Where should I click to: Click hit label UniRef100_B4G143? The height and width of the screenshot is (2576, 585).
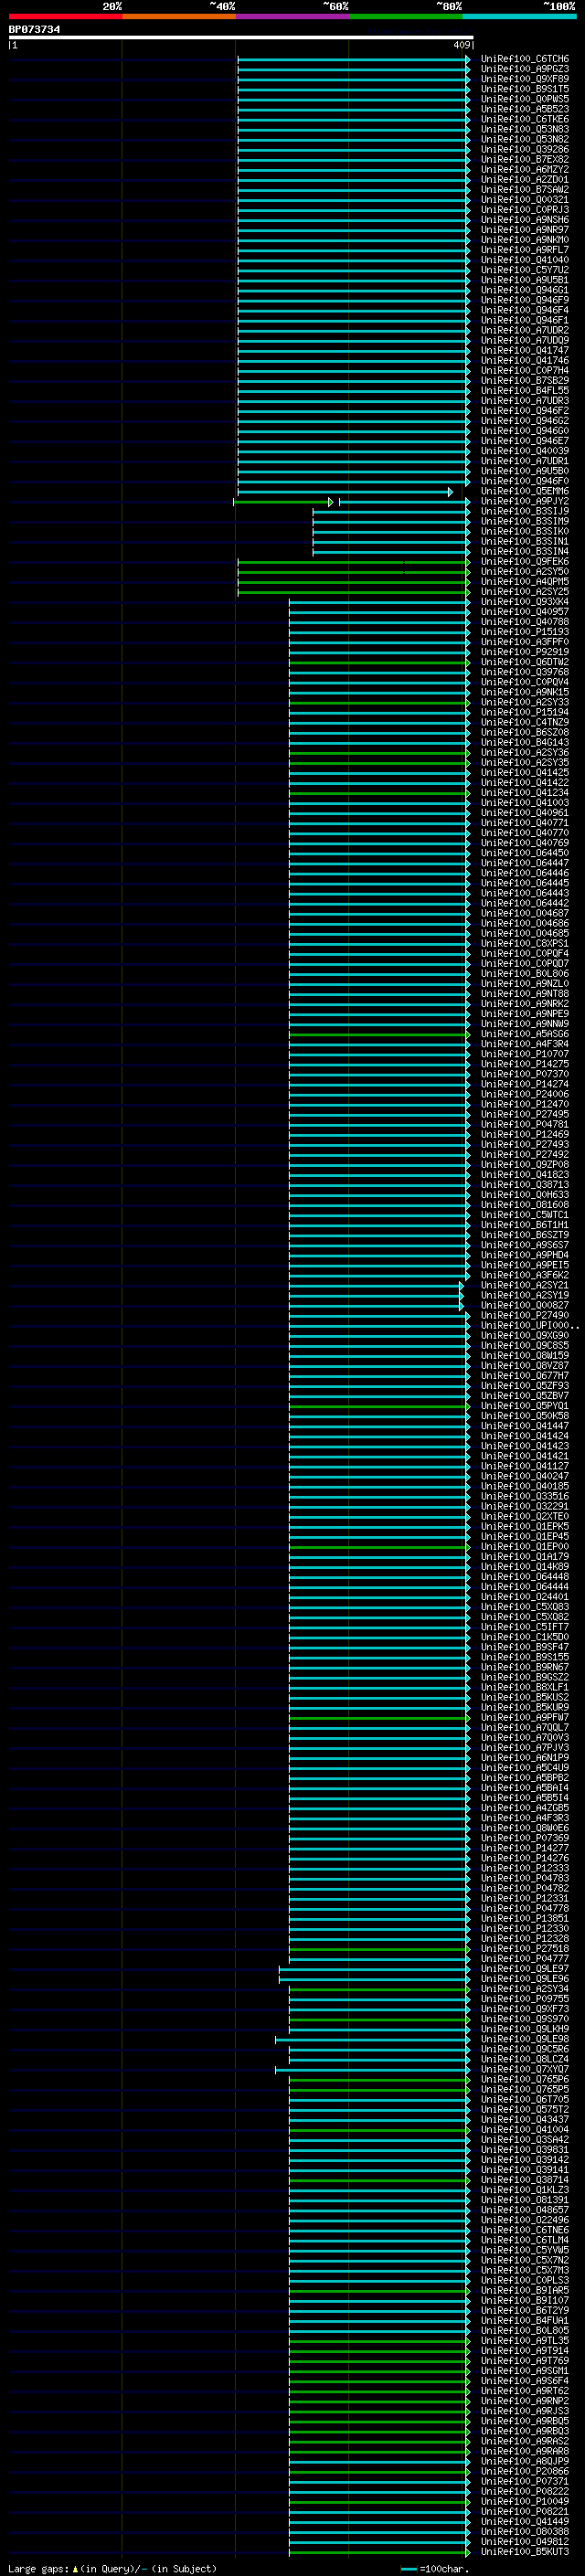pos(525,743)
